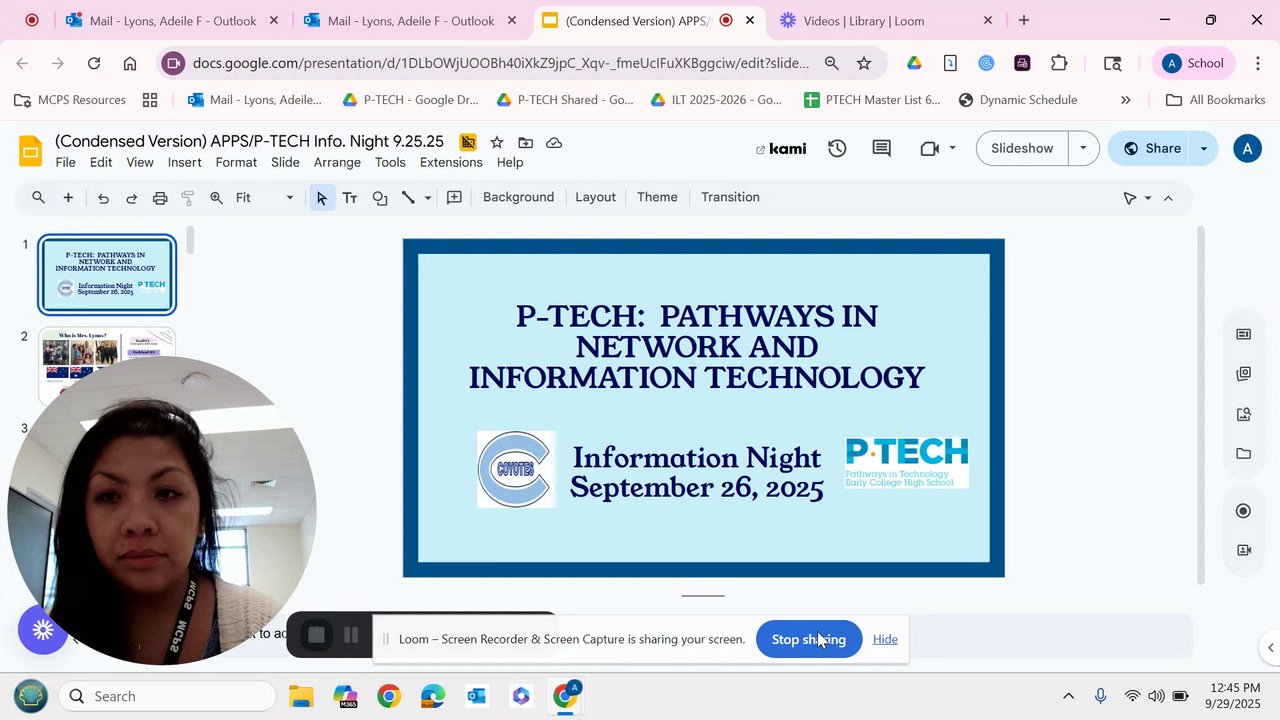This screenshot has width=1280, height=720.
Task: Show all comments panel
Action: (x=881, y=148)
